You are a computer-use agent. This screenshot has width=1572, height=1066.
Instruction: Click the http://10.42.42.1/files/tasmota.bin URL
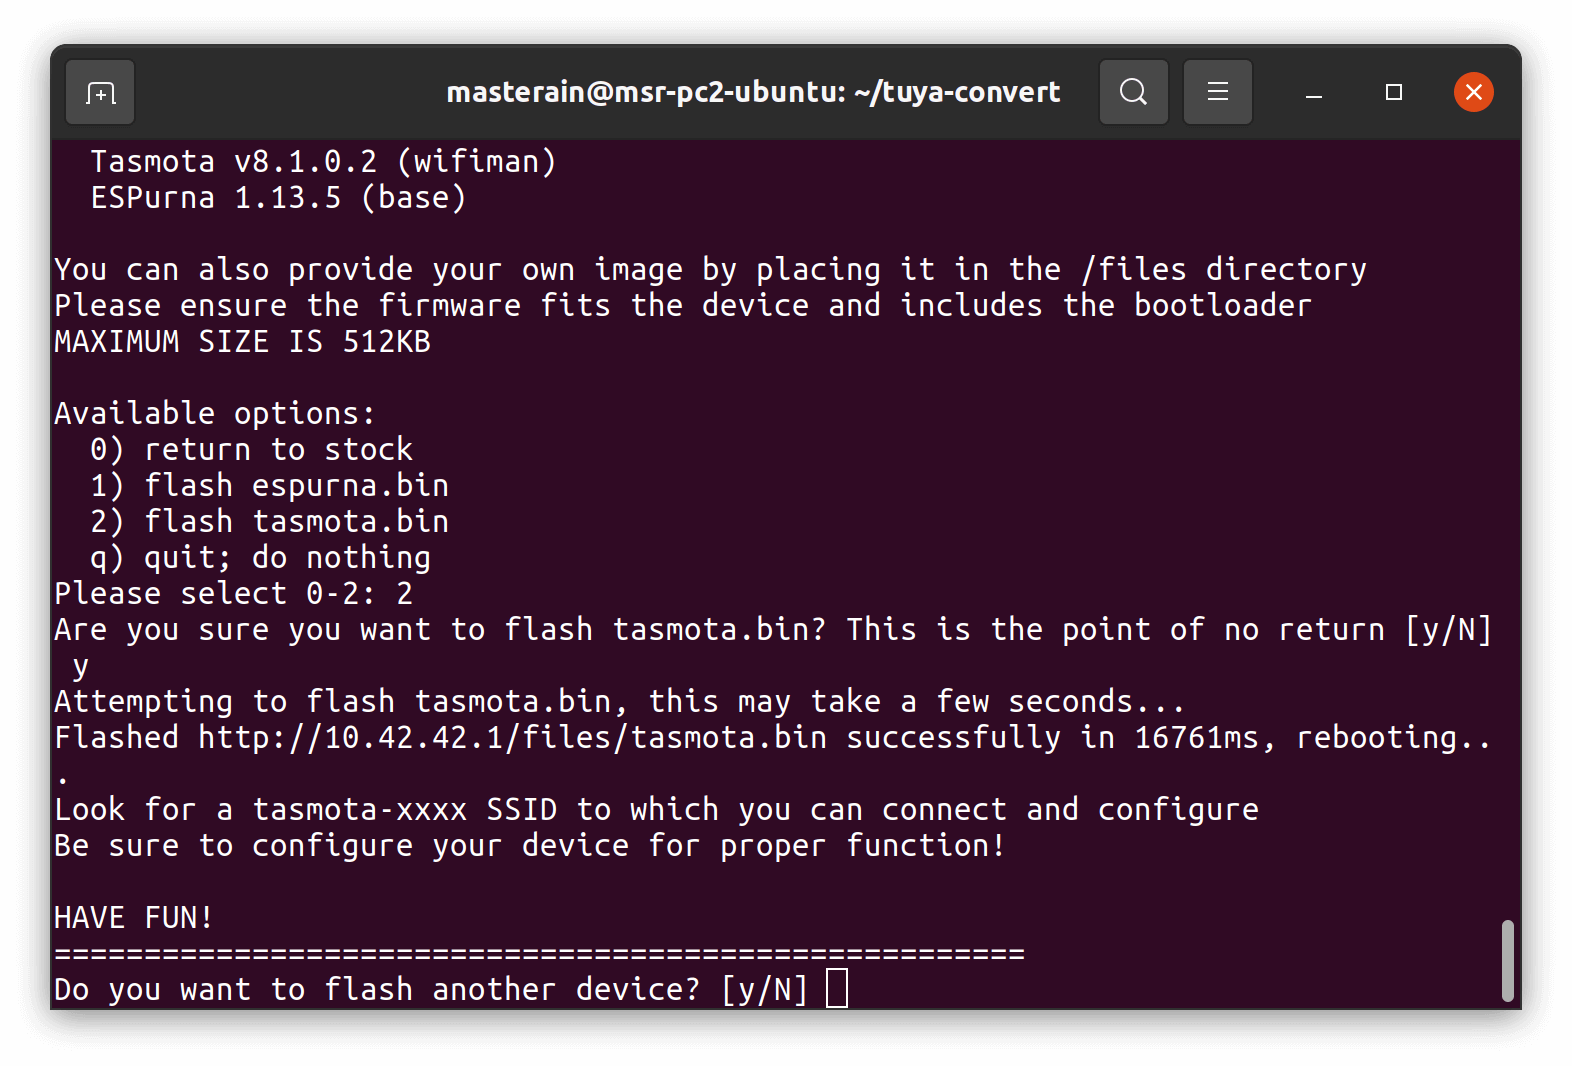tap(512, 738)
